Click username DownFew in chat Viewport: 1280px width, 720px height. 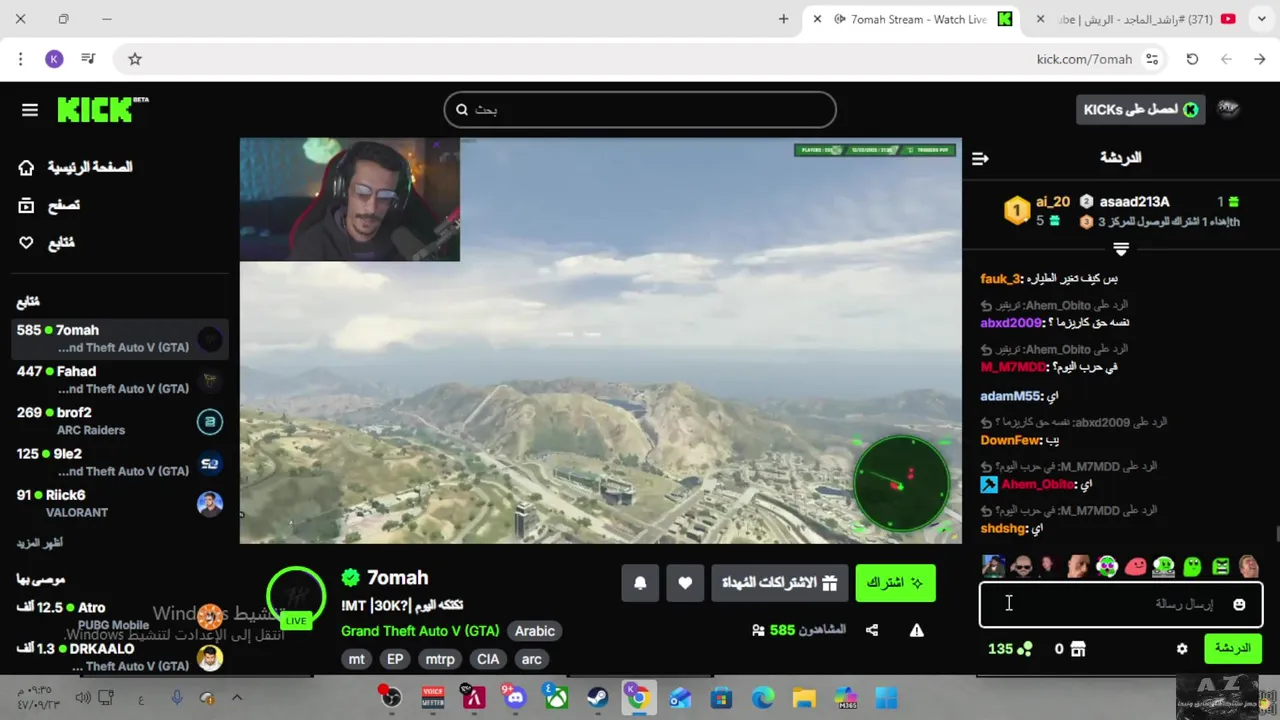point(1011,441)
